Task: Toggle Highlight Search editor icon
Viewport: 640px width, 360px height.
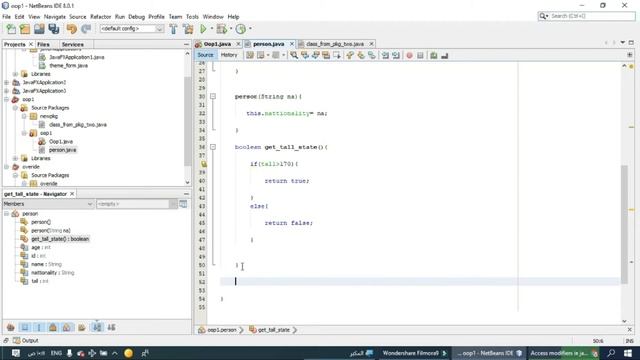Action: (326, 55)
